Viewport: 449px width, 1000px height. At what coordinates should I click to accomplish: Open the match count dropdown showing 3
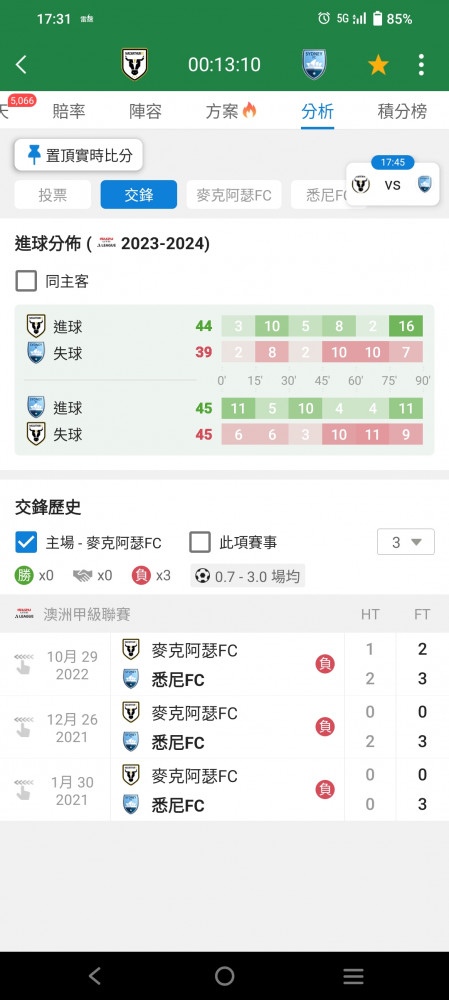(x=406, y=542)
